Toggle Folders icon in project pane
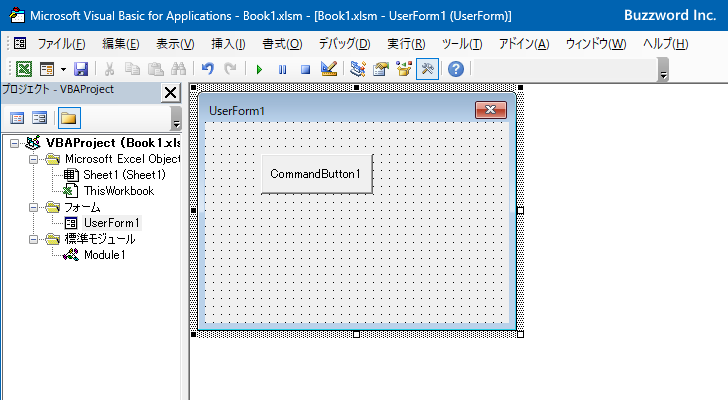728x400 pixels. pyautogui.click(x=69, y=118)
